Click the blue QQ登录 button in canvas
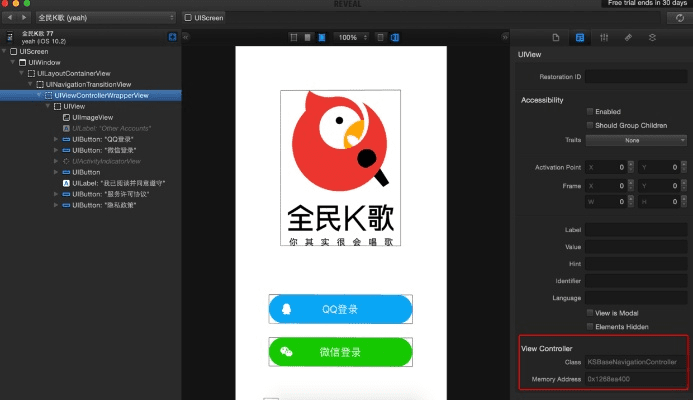 340,309
